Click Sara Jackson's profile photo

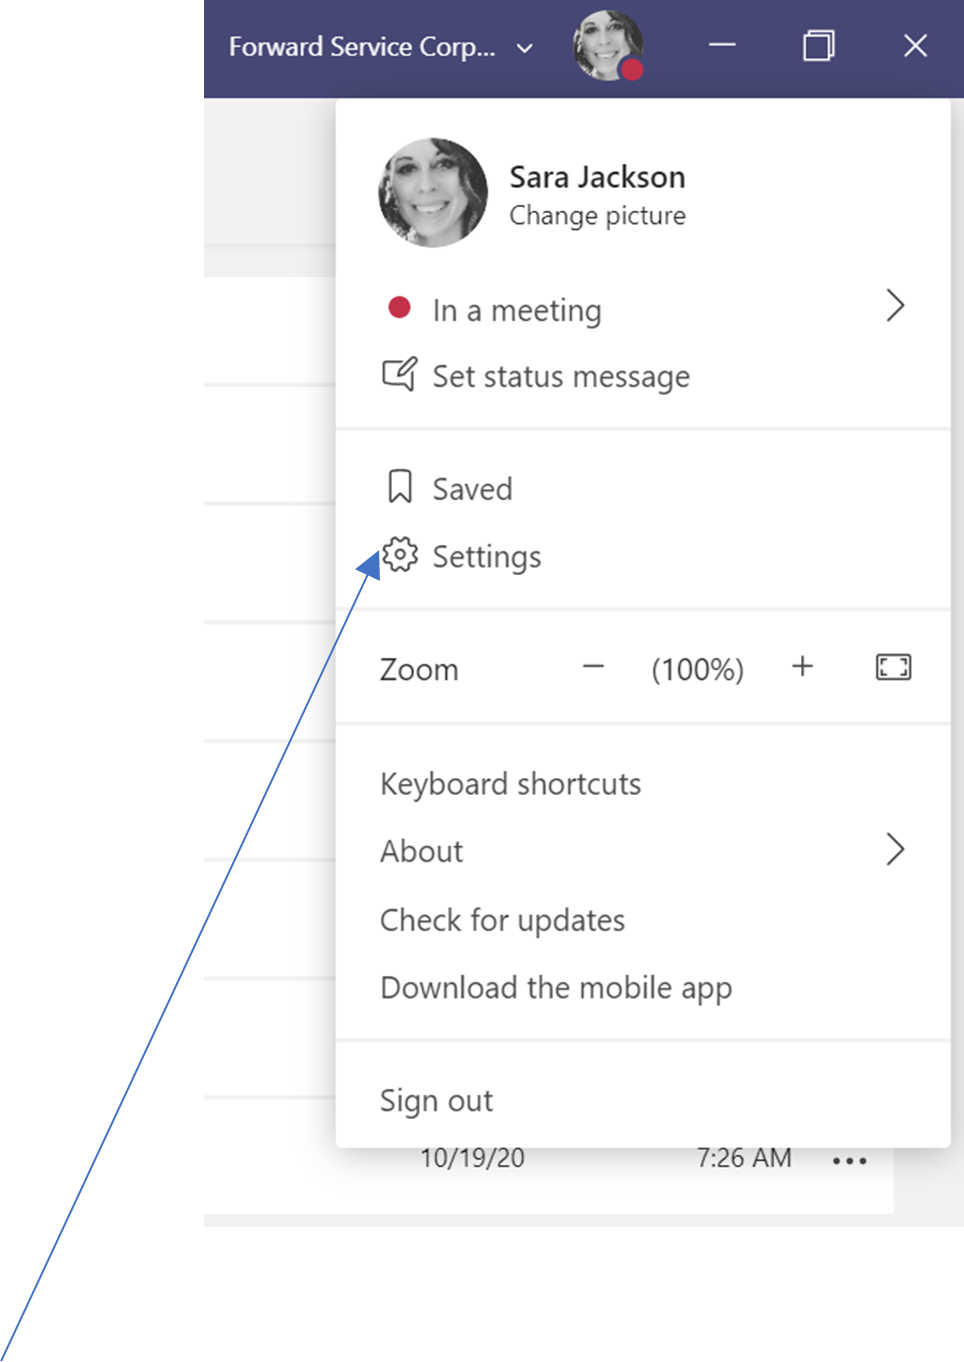(434, 192)
